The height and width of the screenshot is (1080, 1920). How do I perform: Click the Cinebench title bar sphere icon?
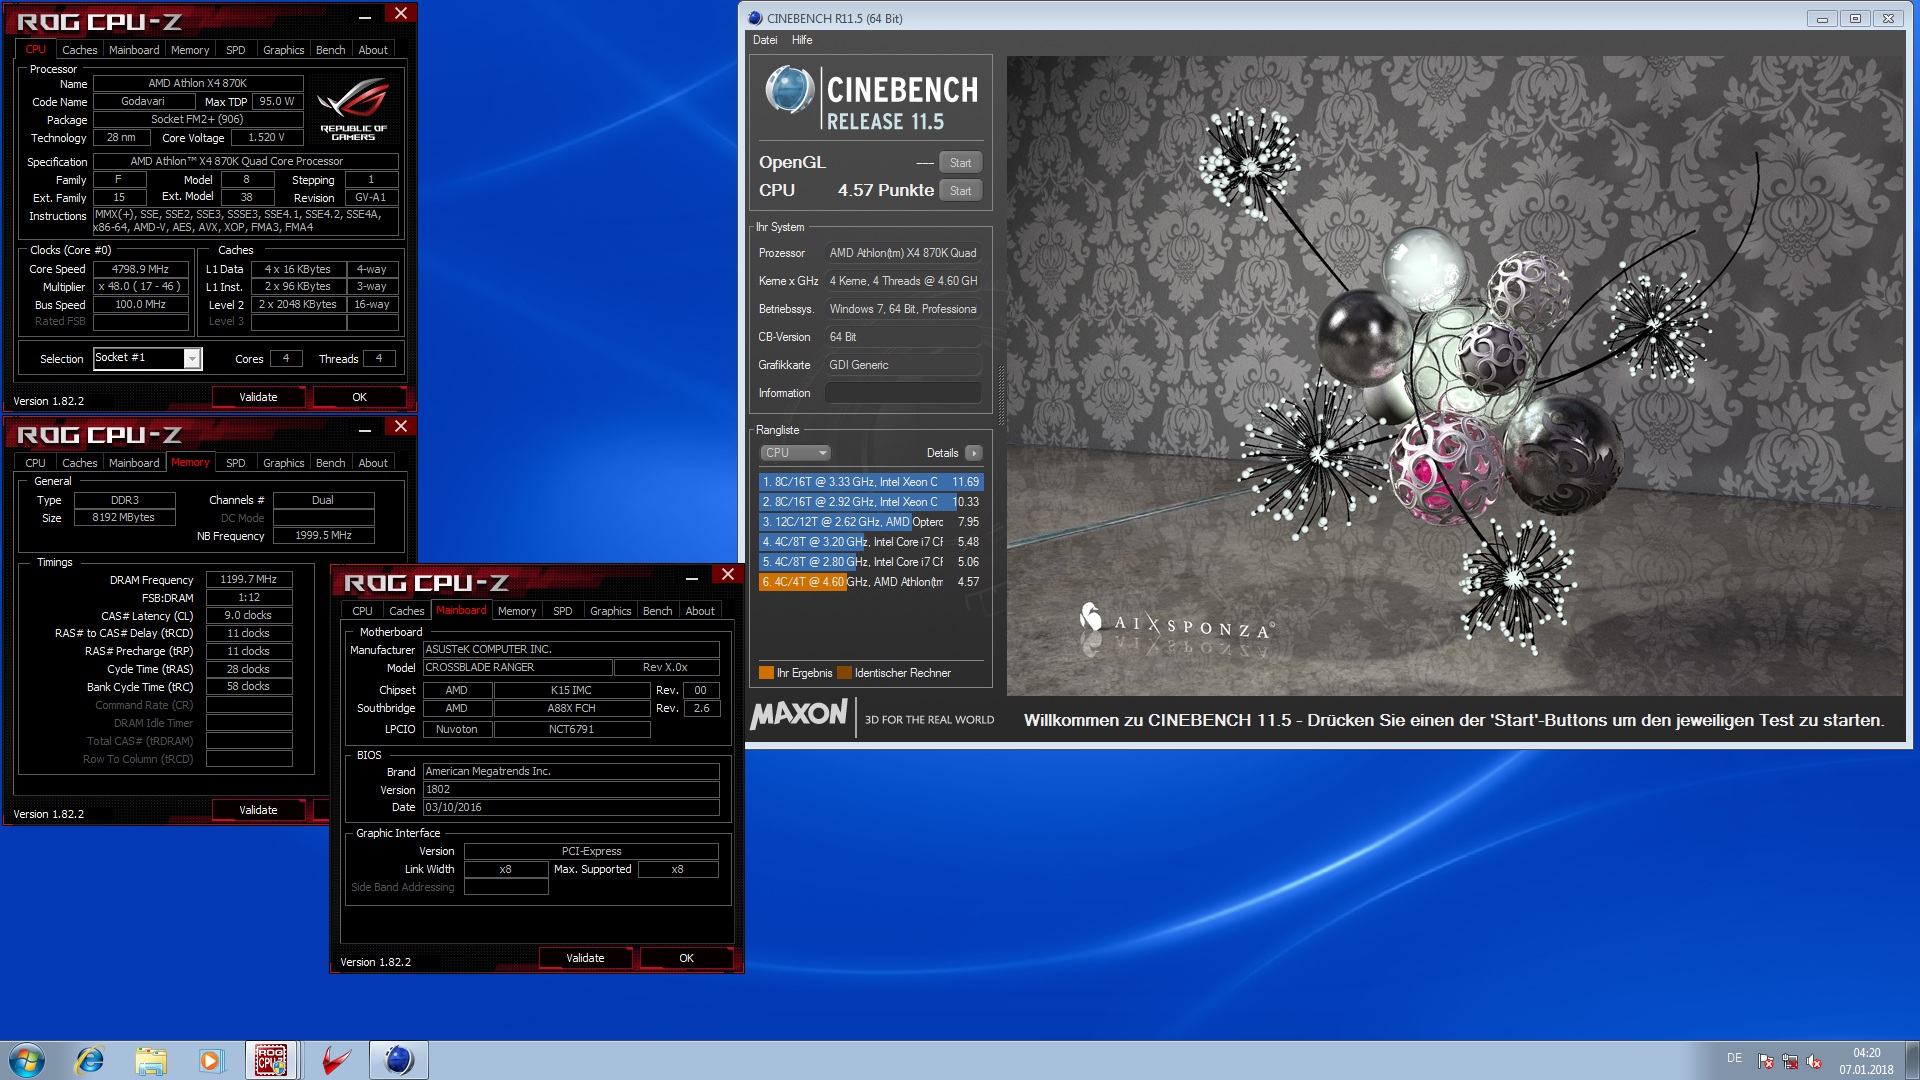756,18
